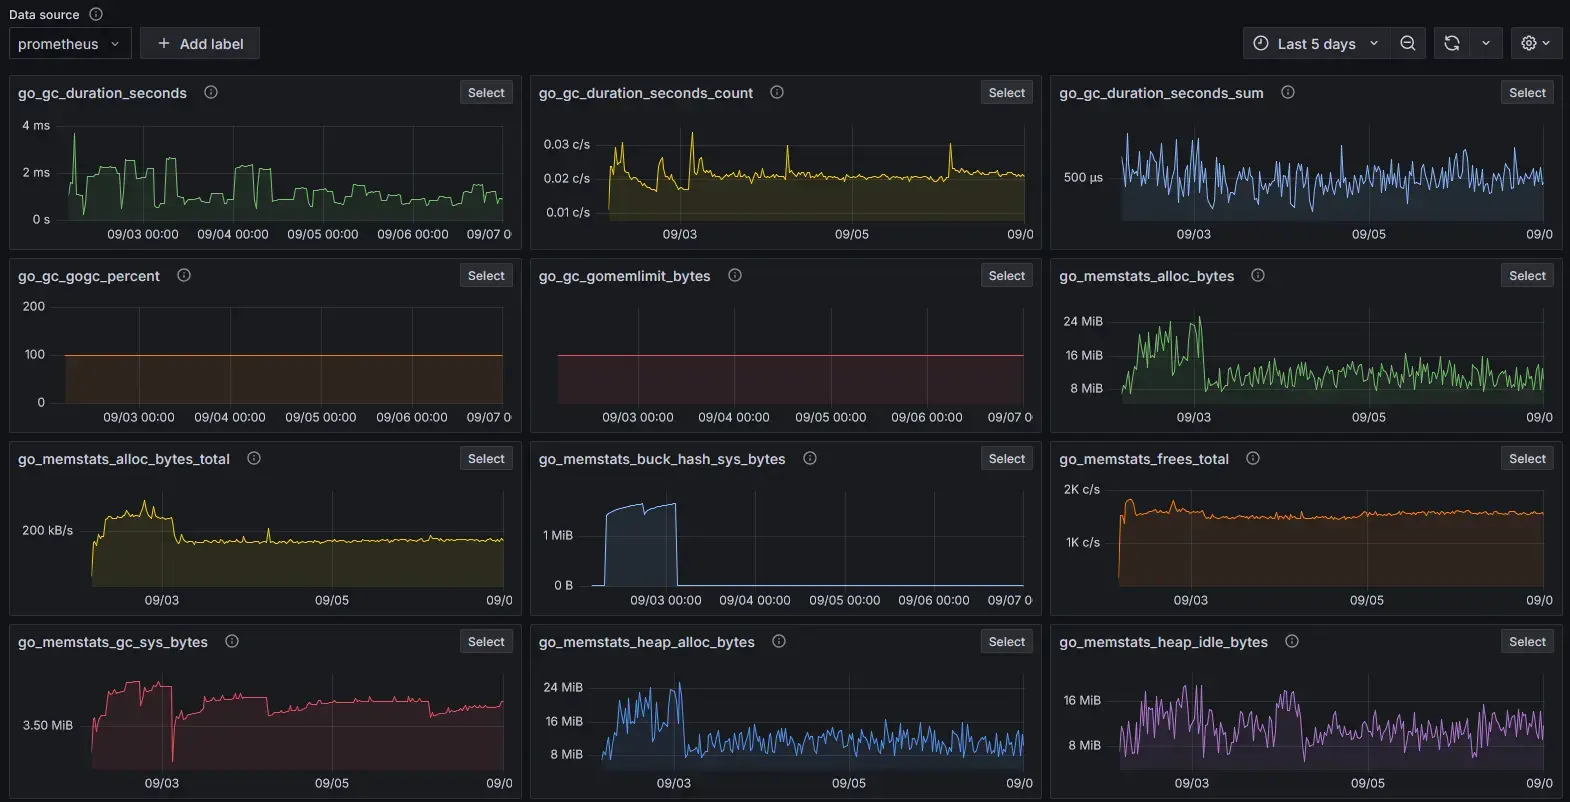This screenshot has height=802, width=1570.
Task: Click the go_memstats_heap_alloc_bytes panel title
Action: 647,642
